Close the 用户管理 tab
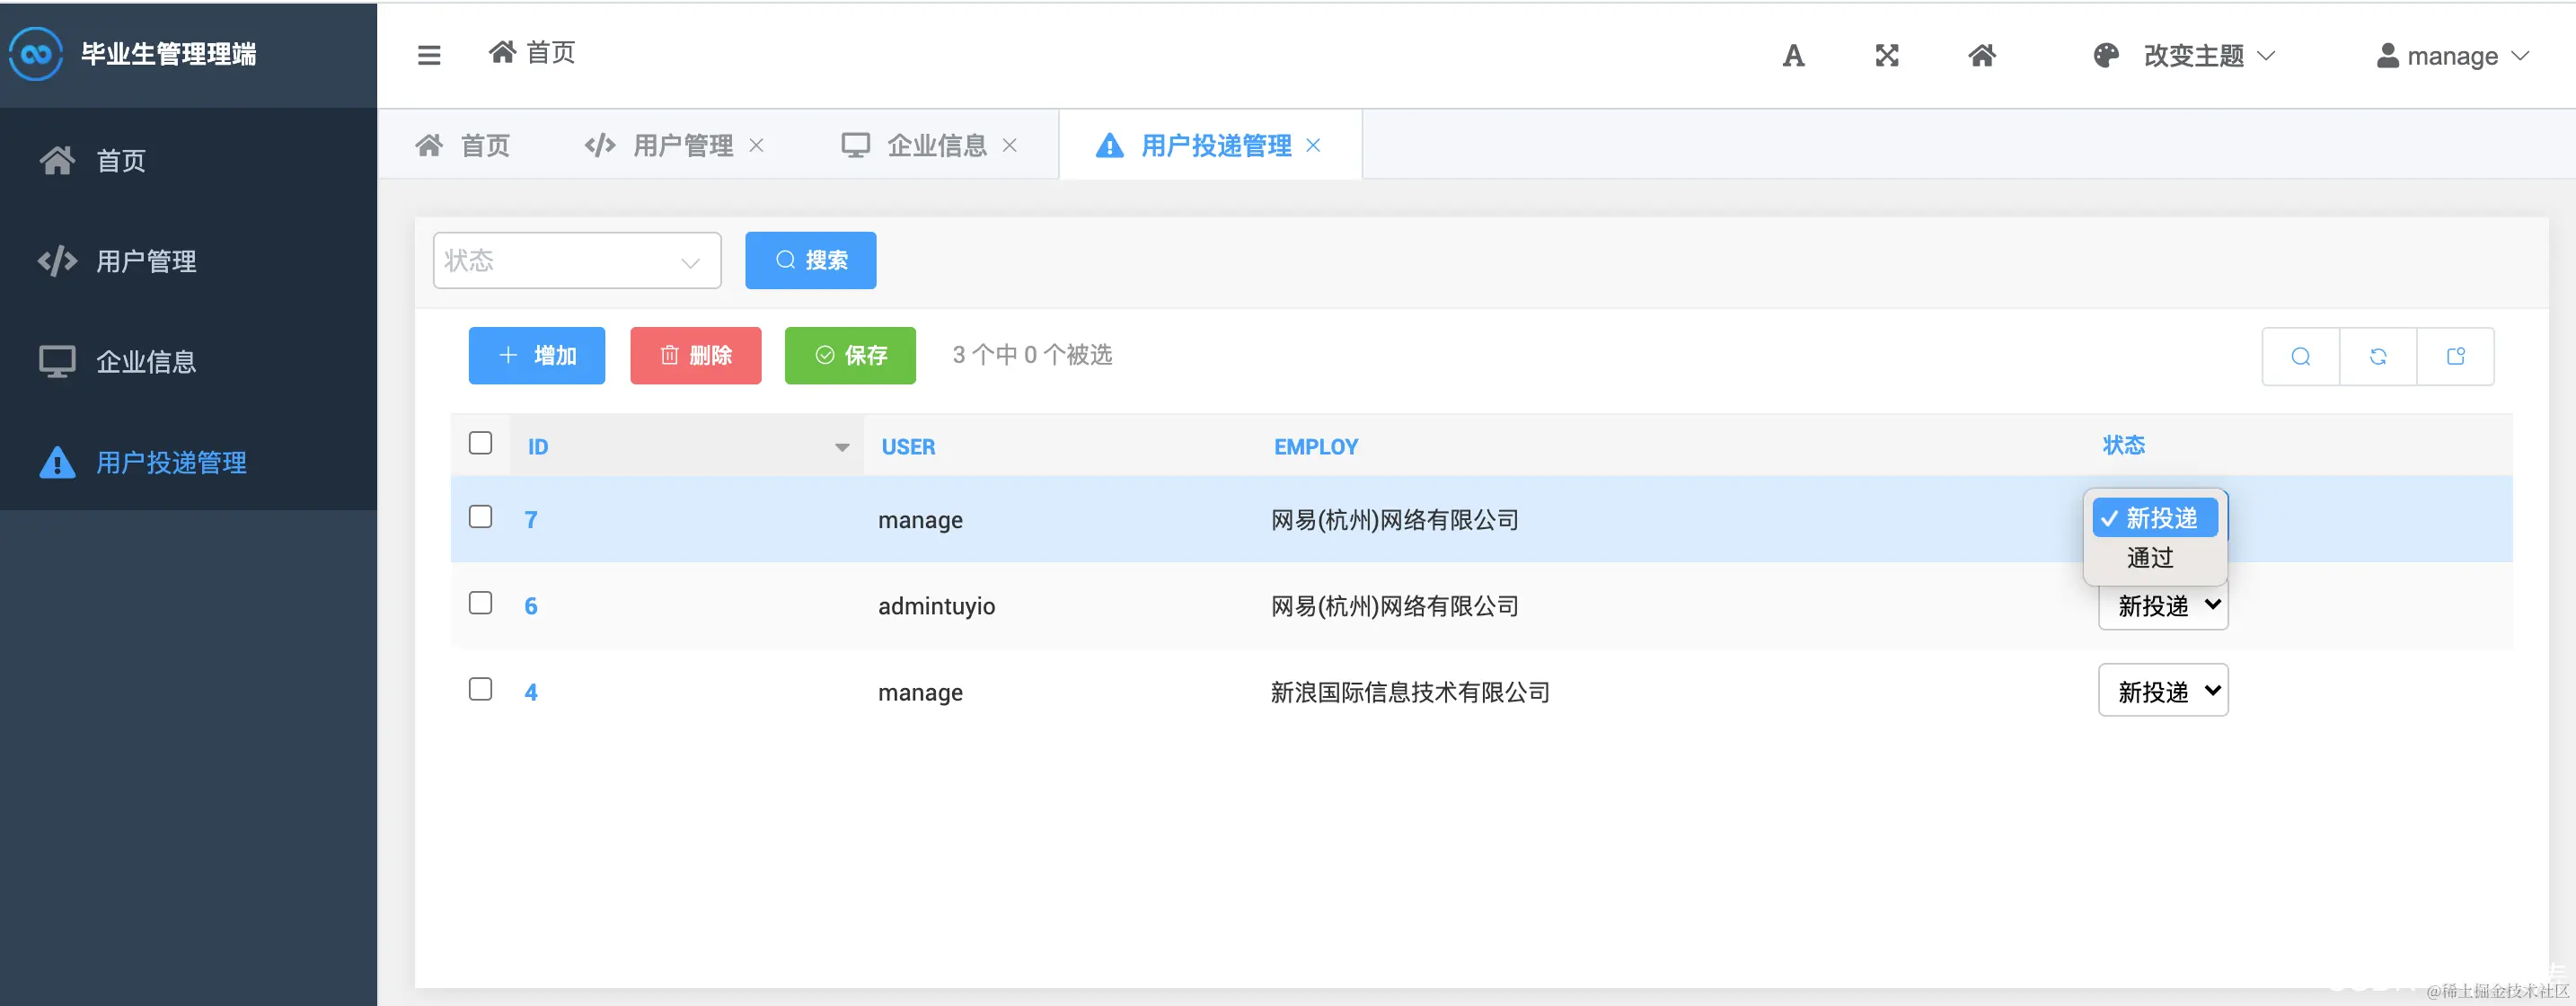The image size is (2576, 1006). 757,146
